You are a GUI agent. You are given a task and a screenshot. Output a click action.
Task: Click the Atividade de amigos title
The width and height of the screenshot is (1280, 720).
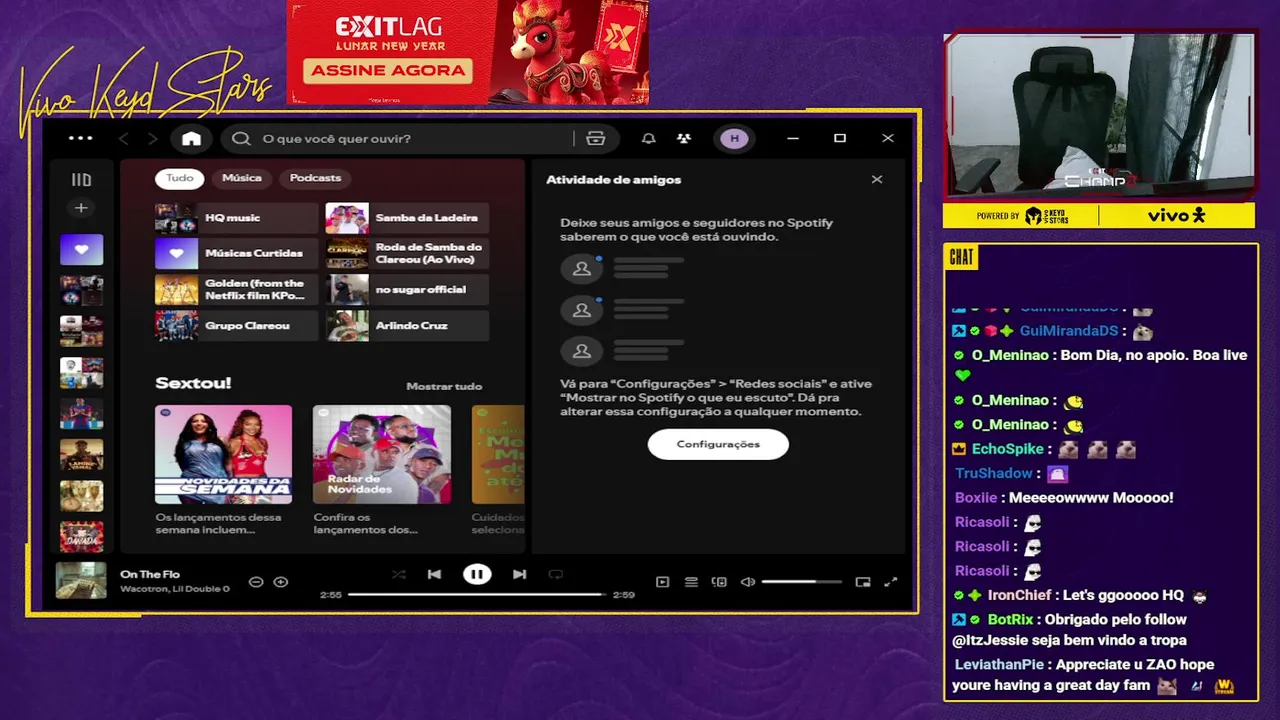(x=613, y=180)
